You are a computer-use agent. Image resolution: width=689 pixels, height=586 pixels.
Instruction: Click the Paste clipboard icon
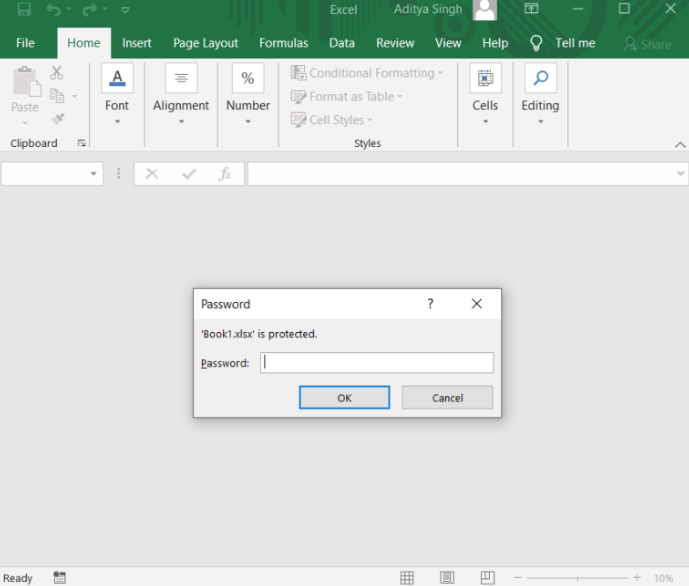click(x=26, y=82)
